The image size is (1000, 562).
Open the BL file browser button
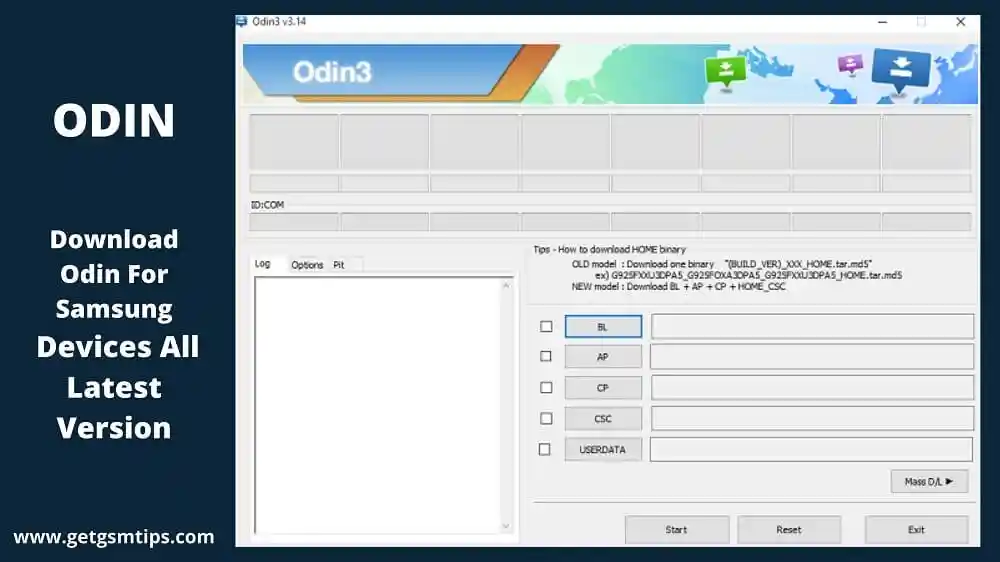[x=603, y=327]
